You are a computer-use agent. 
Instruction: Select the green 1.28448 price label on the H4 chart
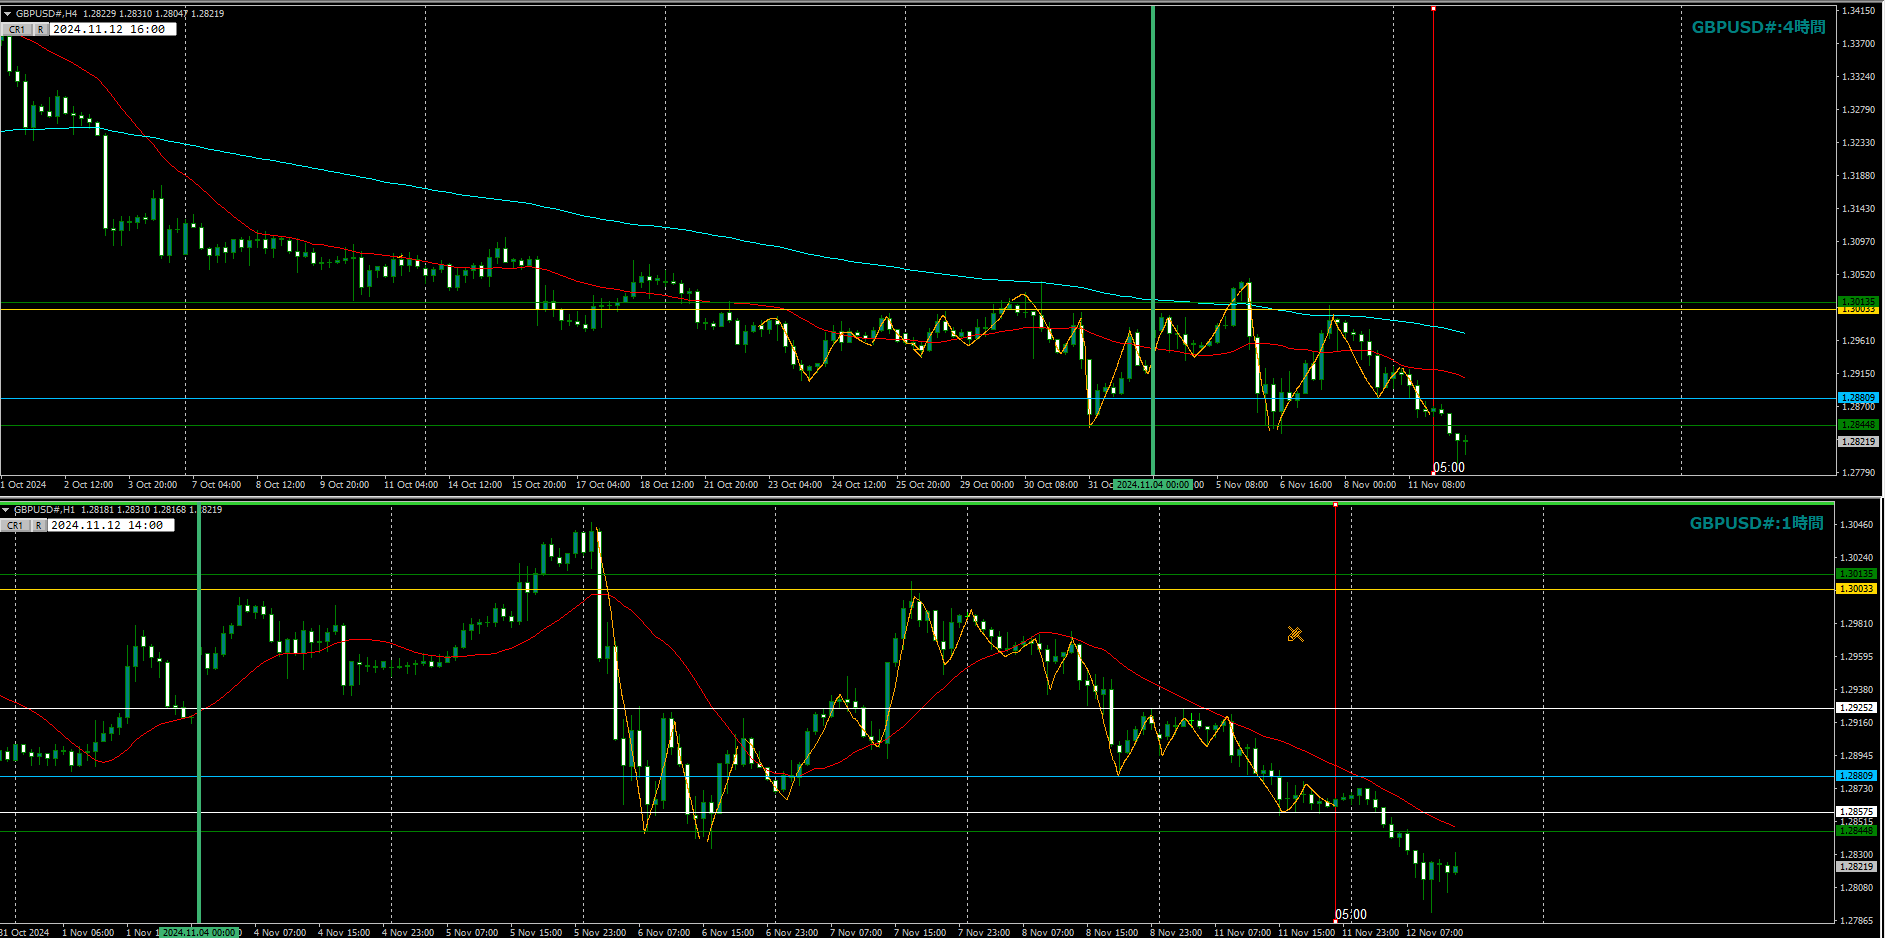(x=1858, y=425)
